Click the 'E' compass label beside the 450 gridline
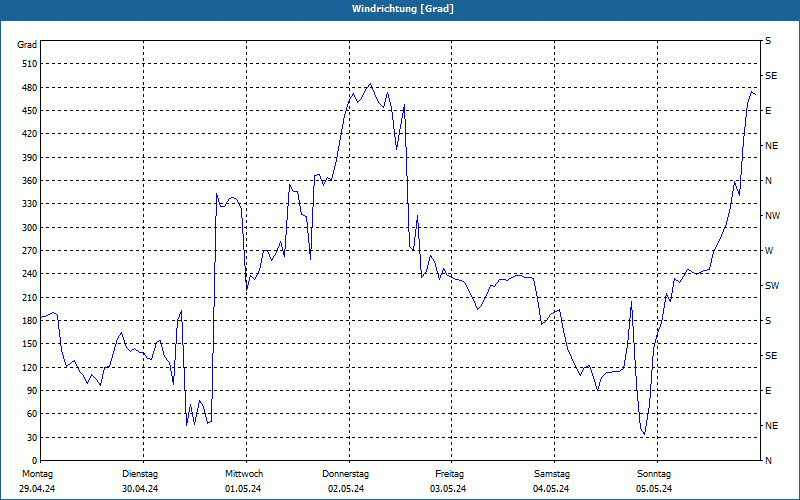800x500 pixels. click(768, 111)
